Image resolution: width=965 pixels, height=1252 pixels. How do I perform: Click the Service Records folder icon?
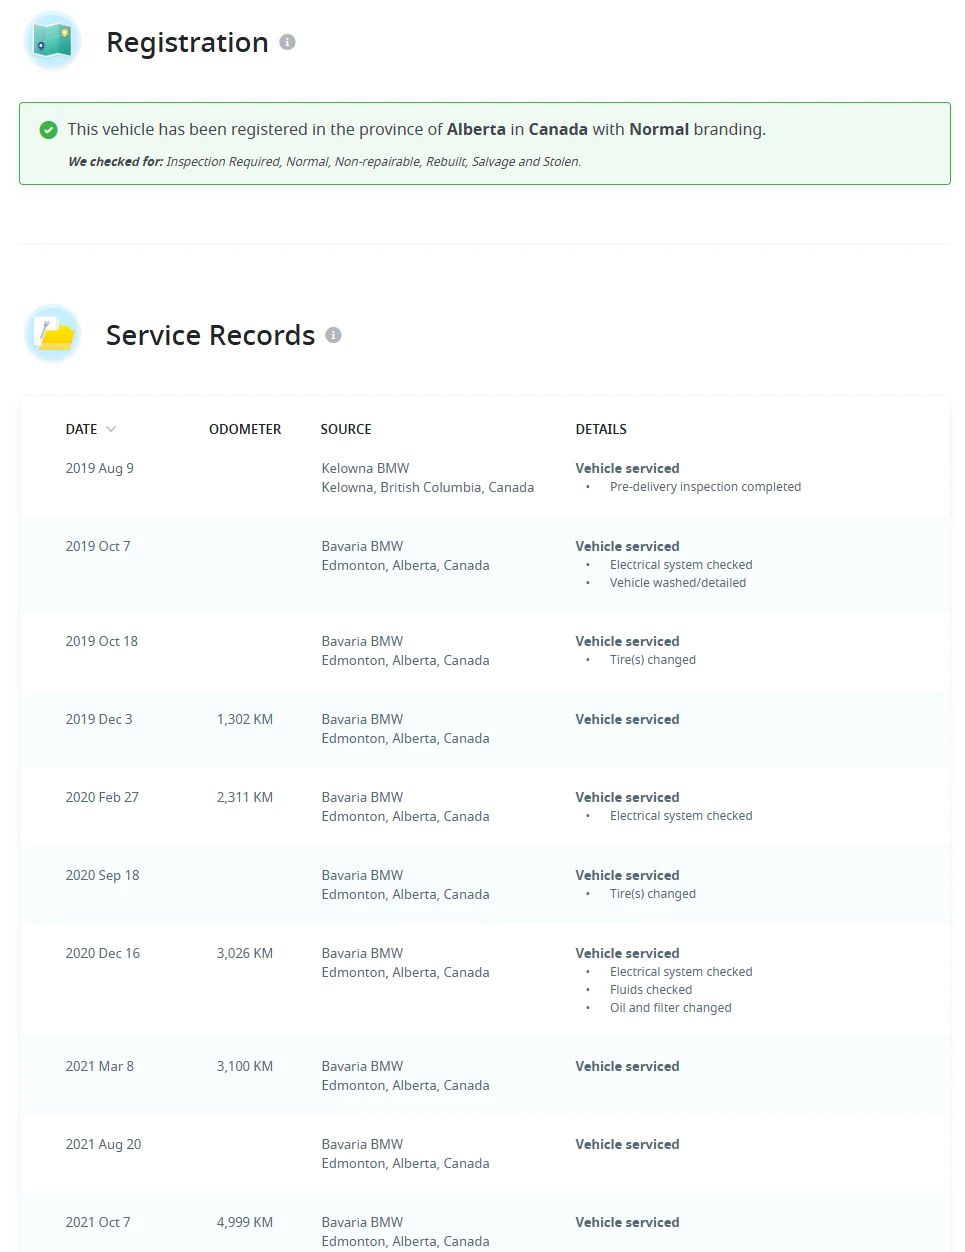[52, 334]
